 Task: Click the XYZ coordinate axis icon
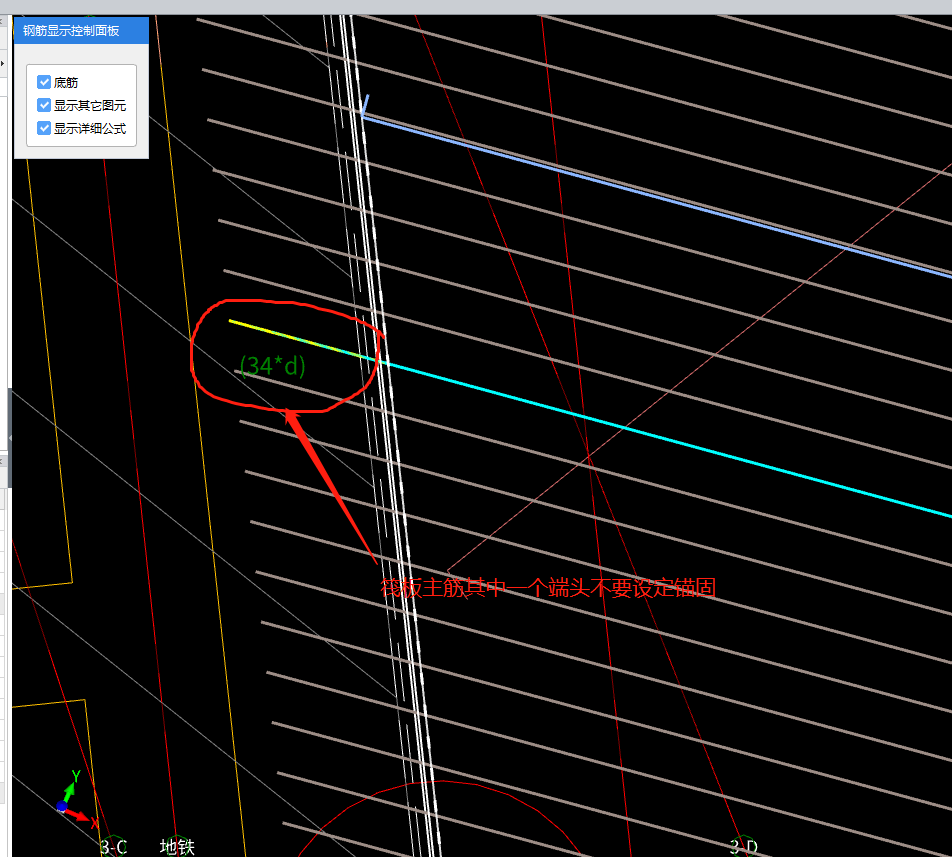pyautogui.click(x=76, y=798)
